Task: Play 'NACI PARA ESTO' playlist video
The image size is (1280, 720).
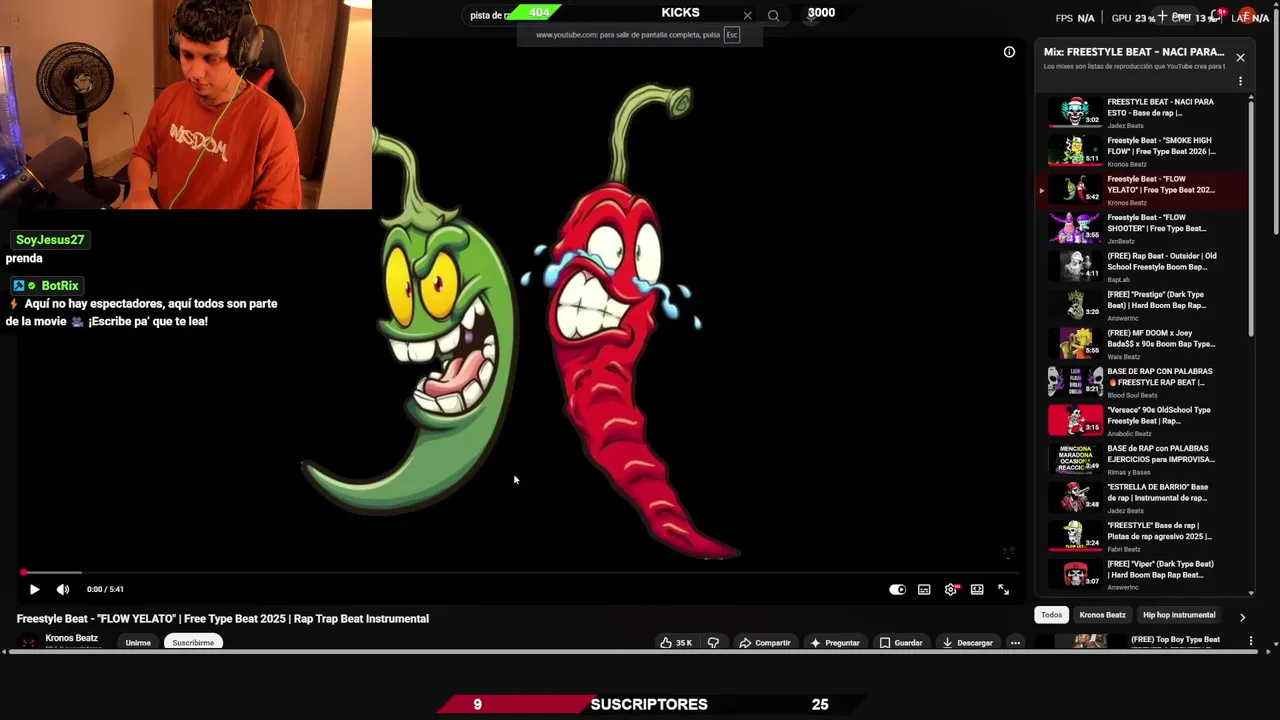Action: pos(1140,112)
